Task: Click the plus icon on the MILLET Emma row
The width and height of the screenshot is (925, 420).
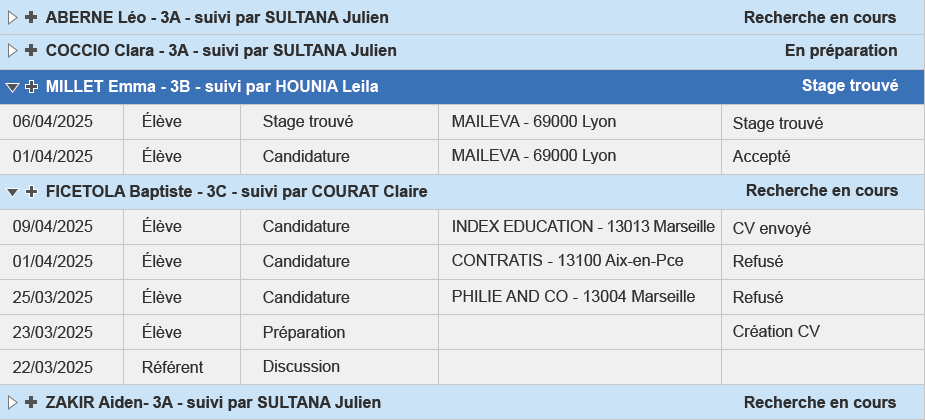Action: pos(31,87)
